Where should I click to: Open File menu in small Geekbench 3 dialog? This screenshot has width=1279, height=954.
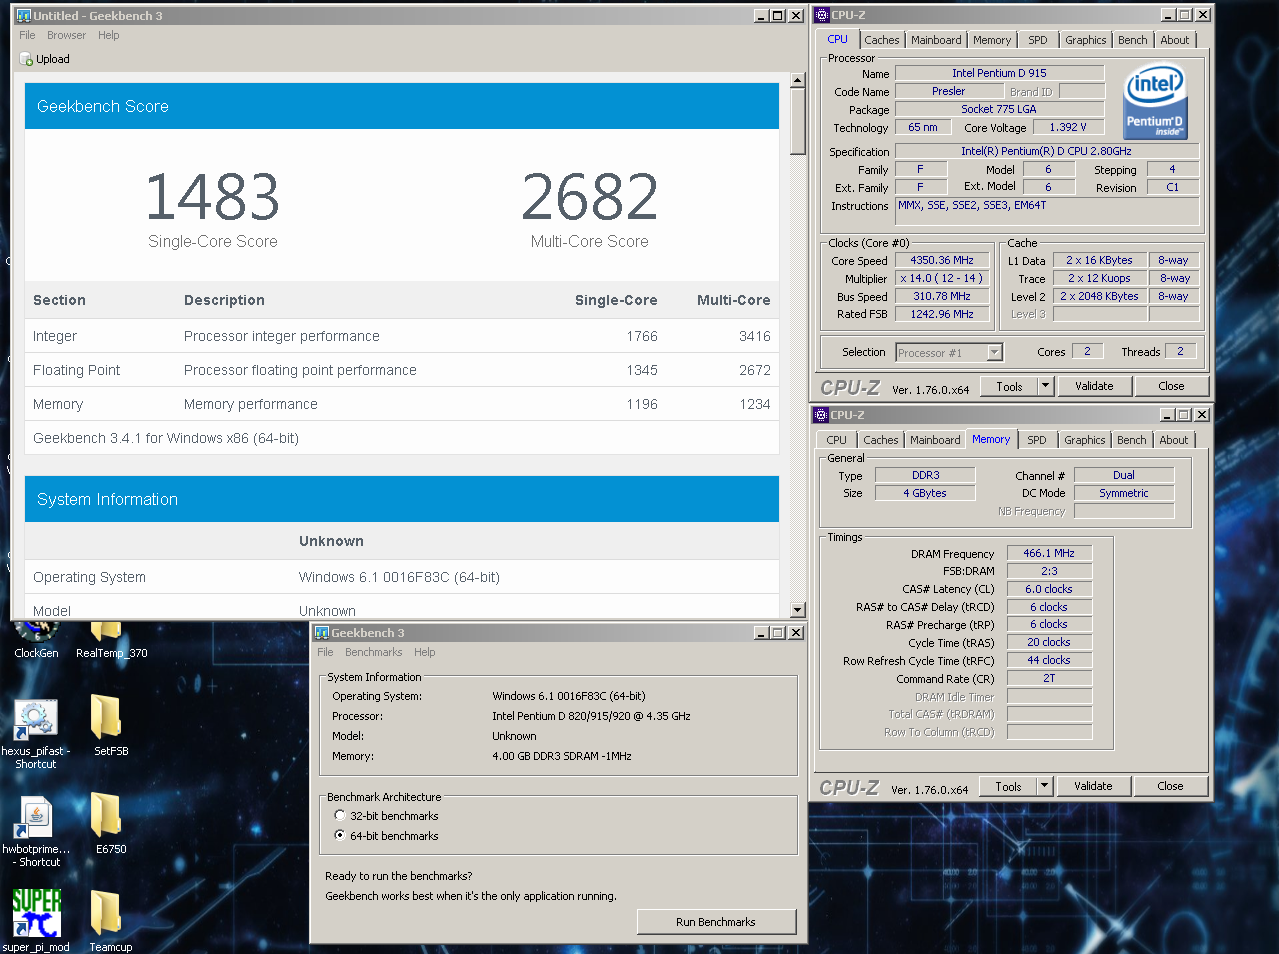(x=325, y=653)
